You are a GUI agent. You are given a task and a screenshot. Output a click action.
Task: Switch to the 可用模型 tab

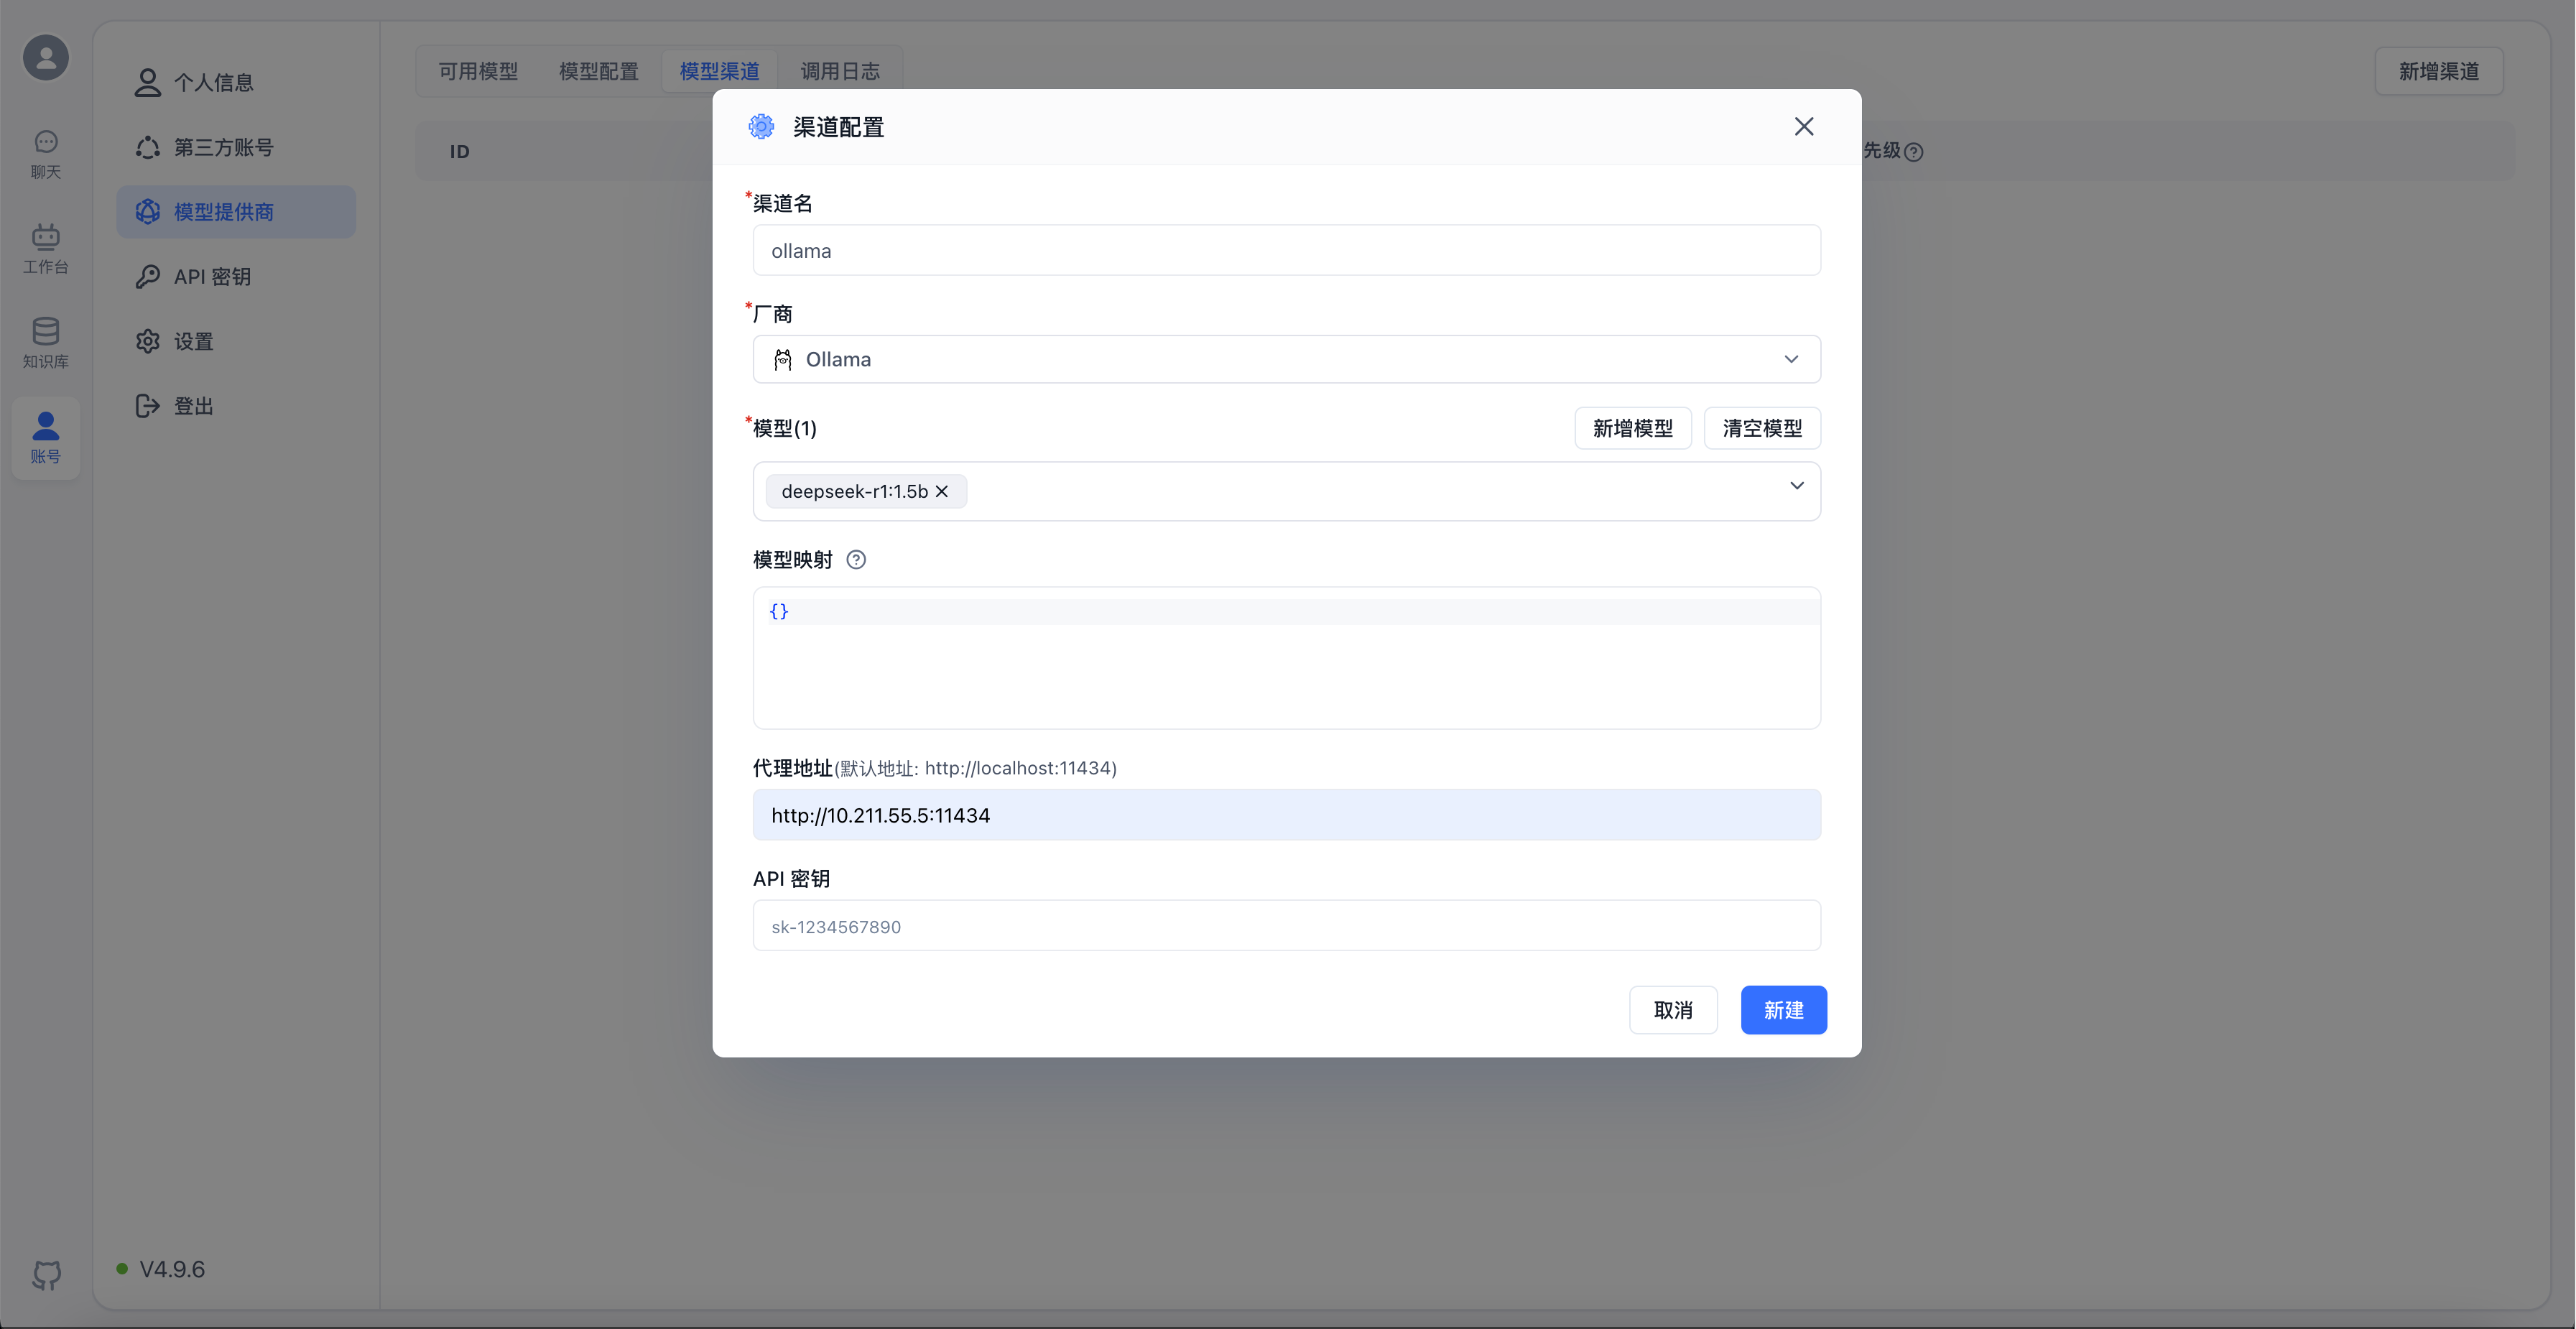coord(478,71)
